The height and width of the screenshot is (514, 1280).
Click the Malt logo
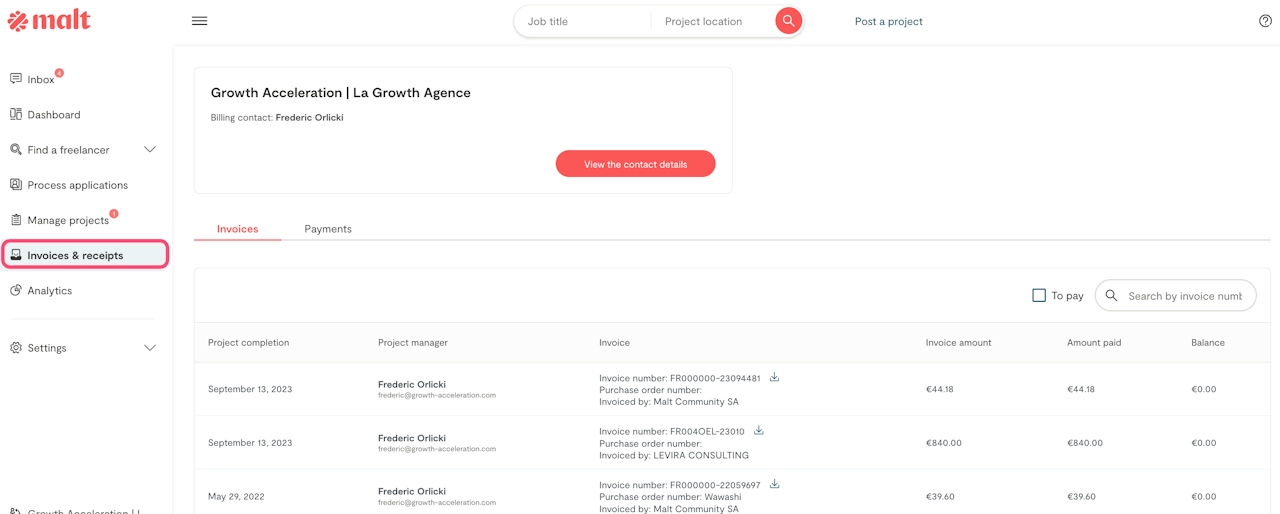(49, 20)
